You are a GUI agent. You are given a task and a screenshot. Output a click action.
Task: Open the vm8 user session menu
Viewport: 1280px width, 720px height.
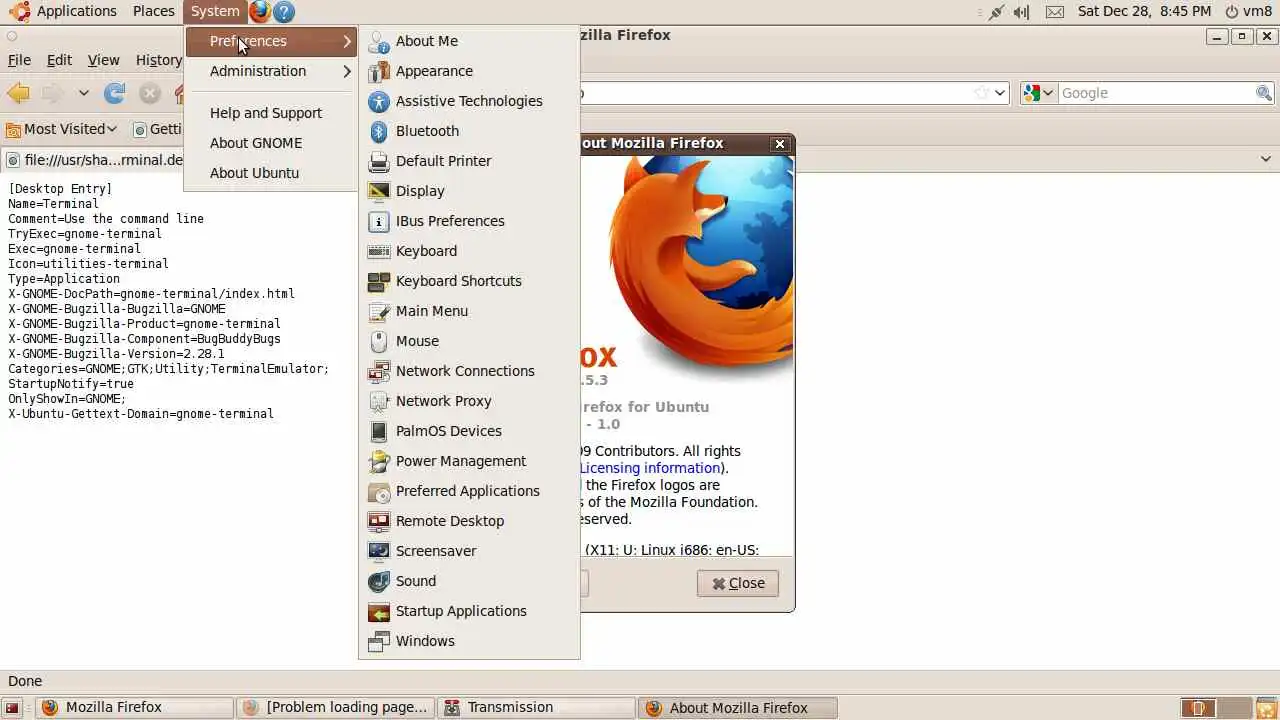pyautogui.click(x=1248, y=12)
